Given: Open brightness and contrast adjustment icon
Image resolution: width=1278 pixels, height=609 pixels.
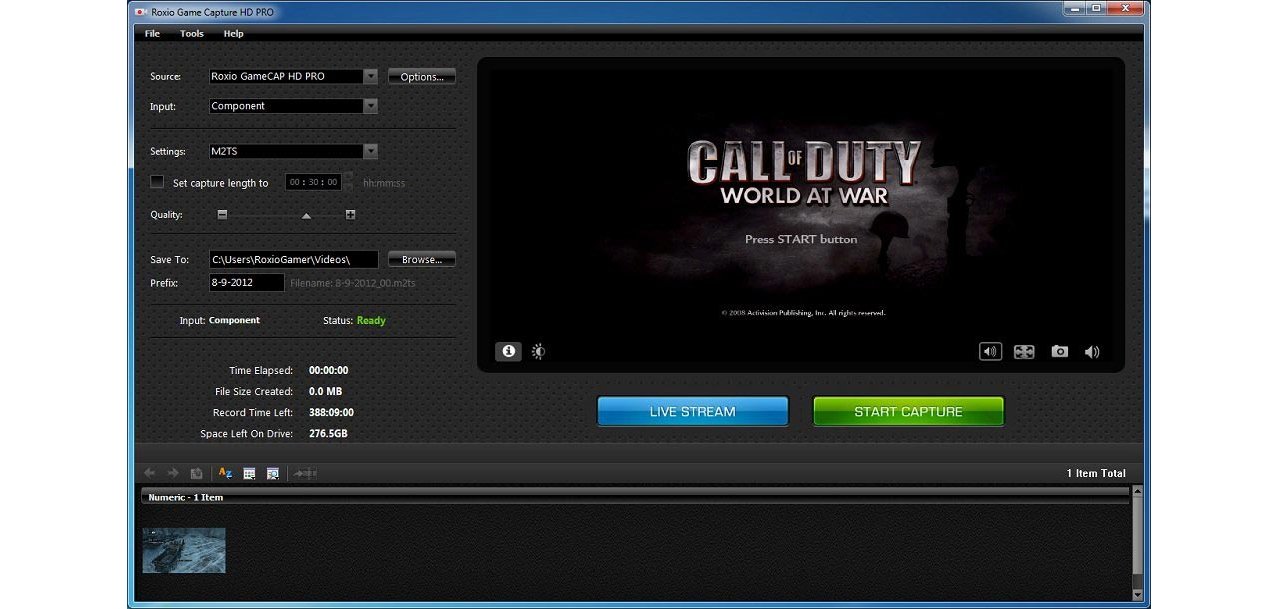Looking at the screenshot, I should 539,351.
